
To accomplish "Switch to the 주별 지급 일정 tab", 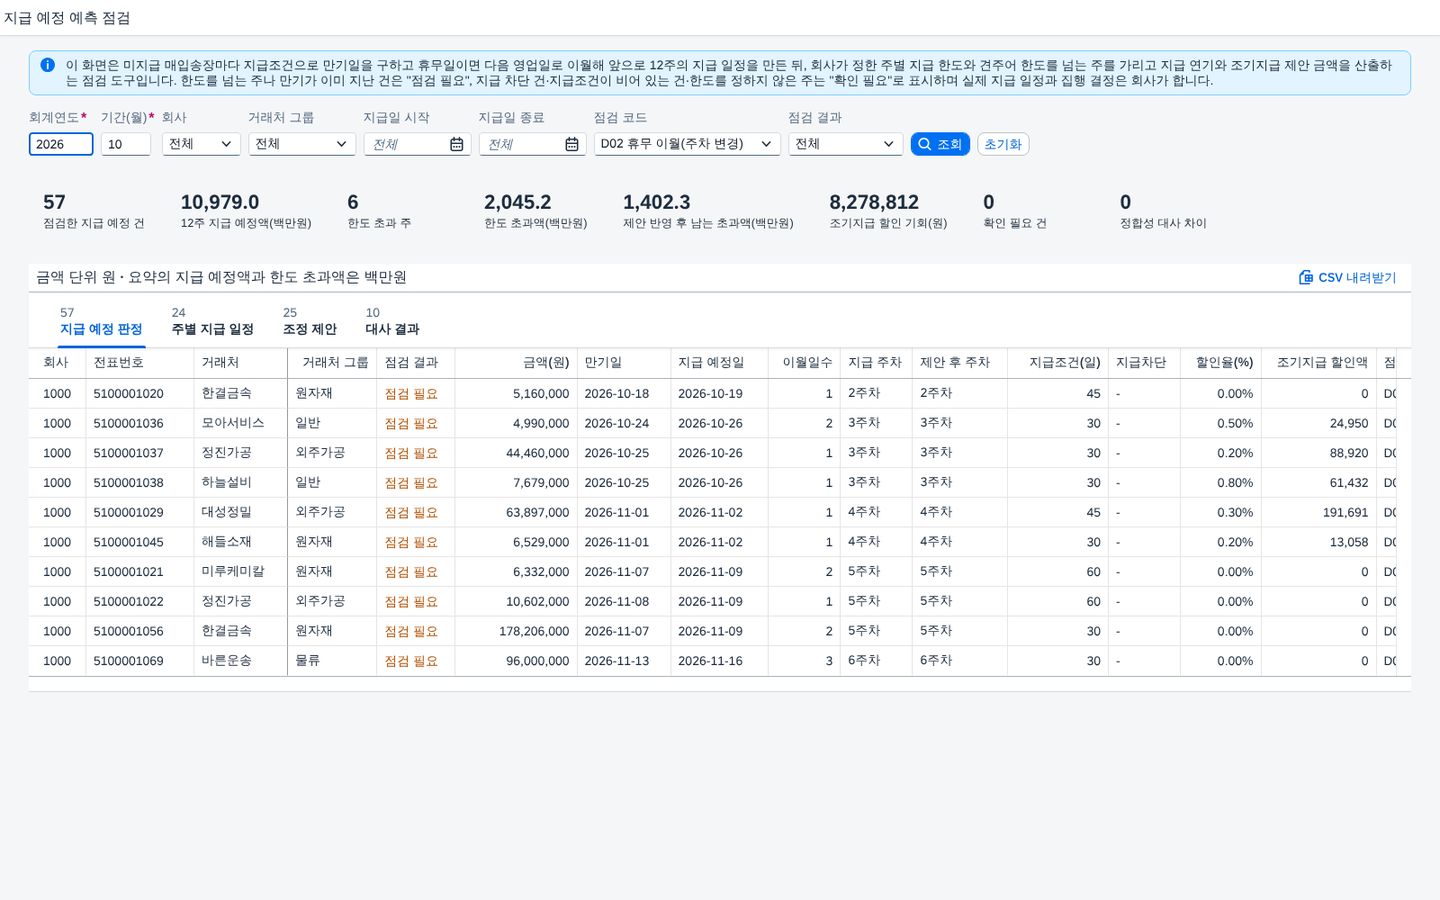I will coord(212,322).
